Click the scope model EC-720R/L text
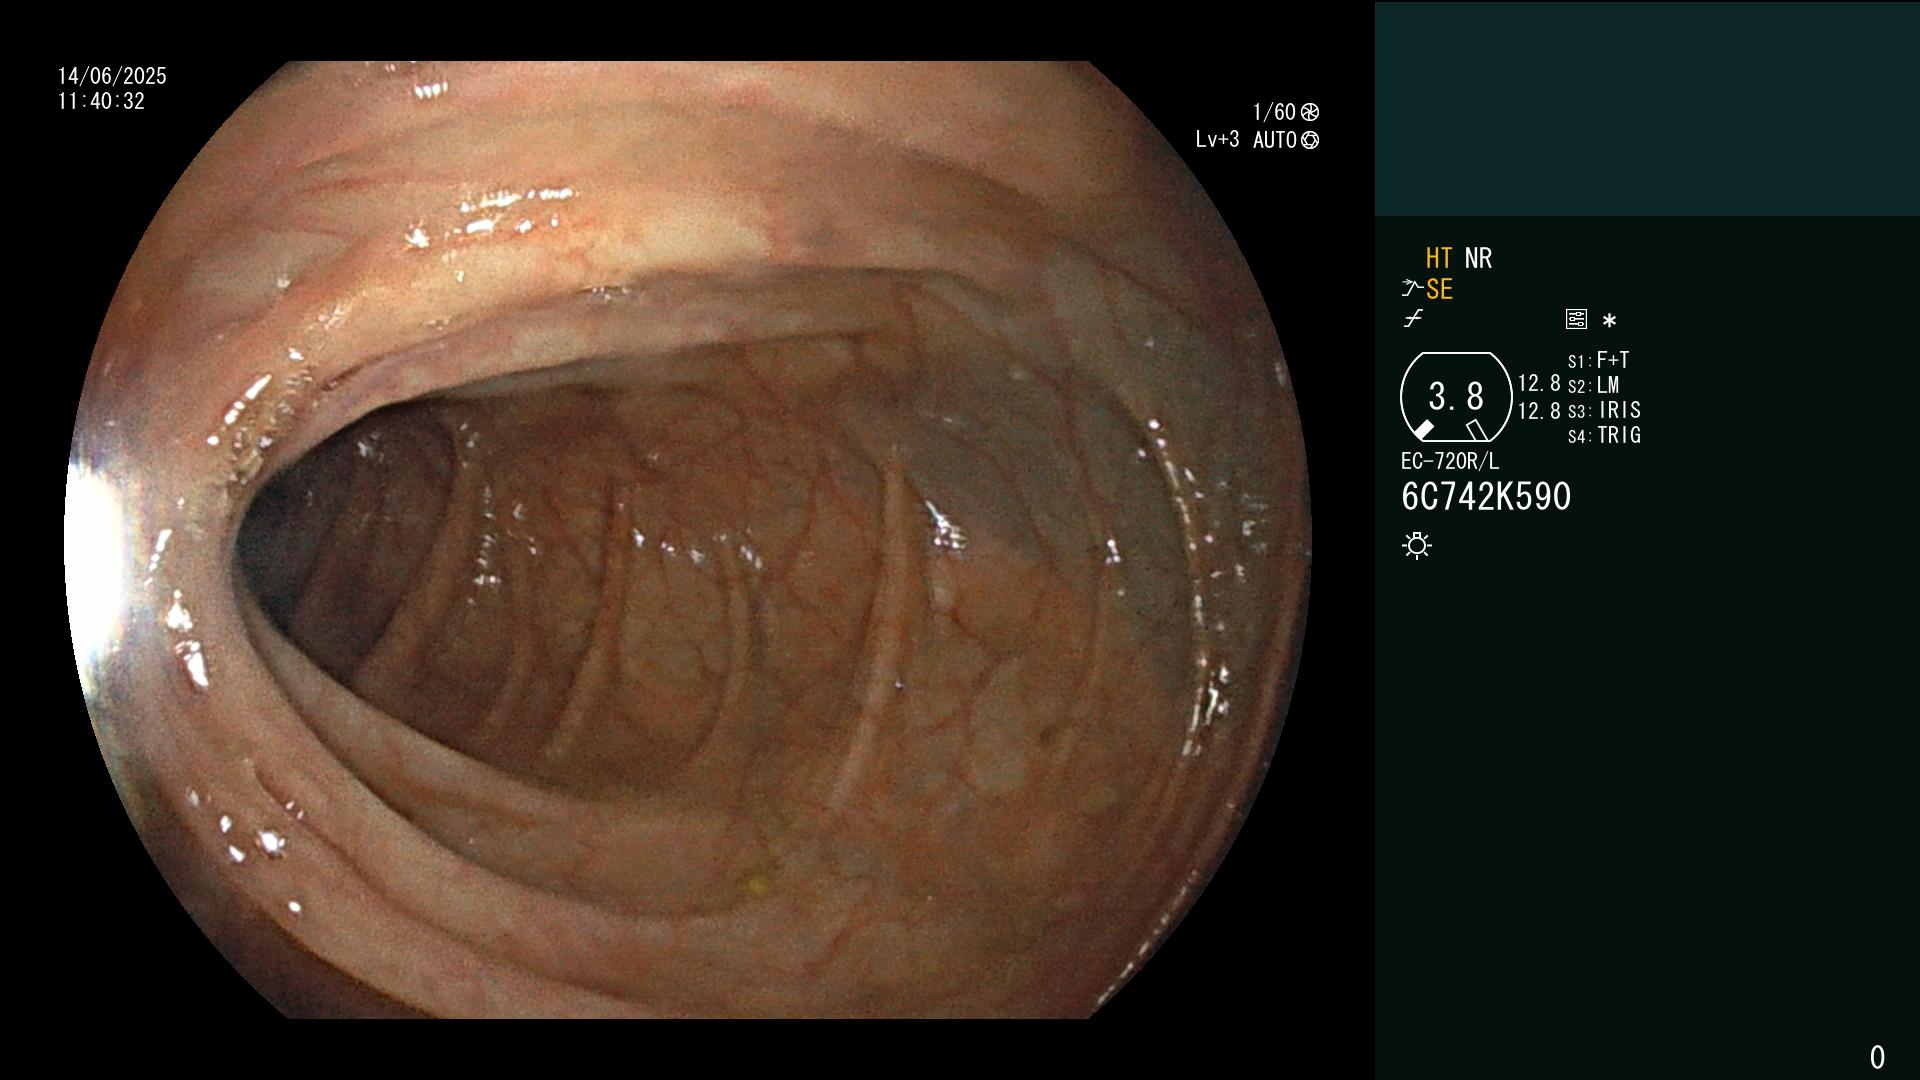The height and width of the screenshot is (1080, 1920). [x=1450, y=462]
